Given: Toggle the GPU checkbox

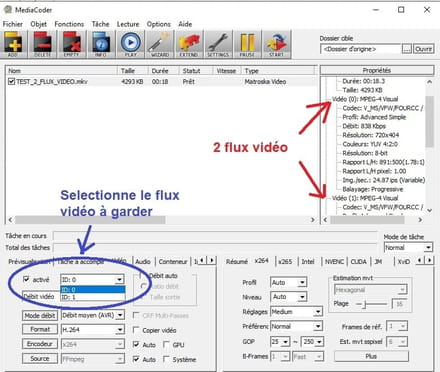Looking at the screenshot, I should (166, 344).
